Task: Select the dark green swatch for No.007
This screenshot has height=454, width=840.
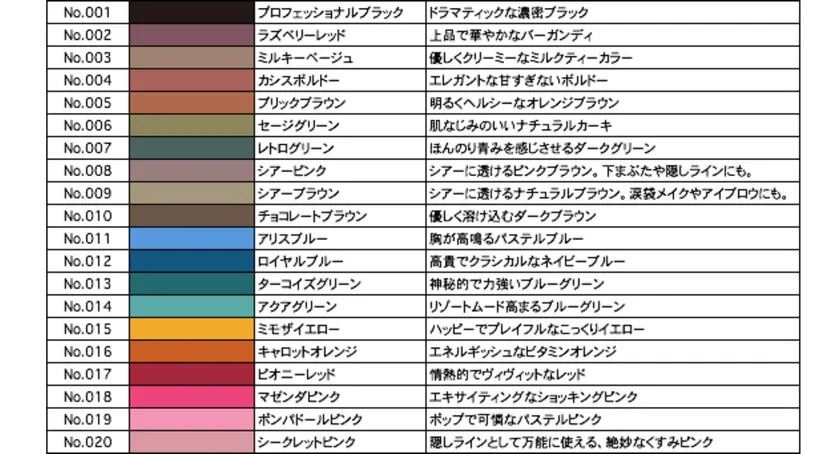Action: (192, 148)
